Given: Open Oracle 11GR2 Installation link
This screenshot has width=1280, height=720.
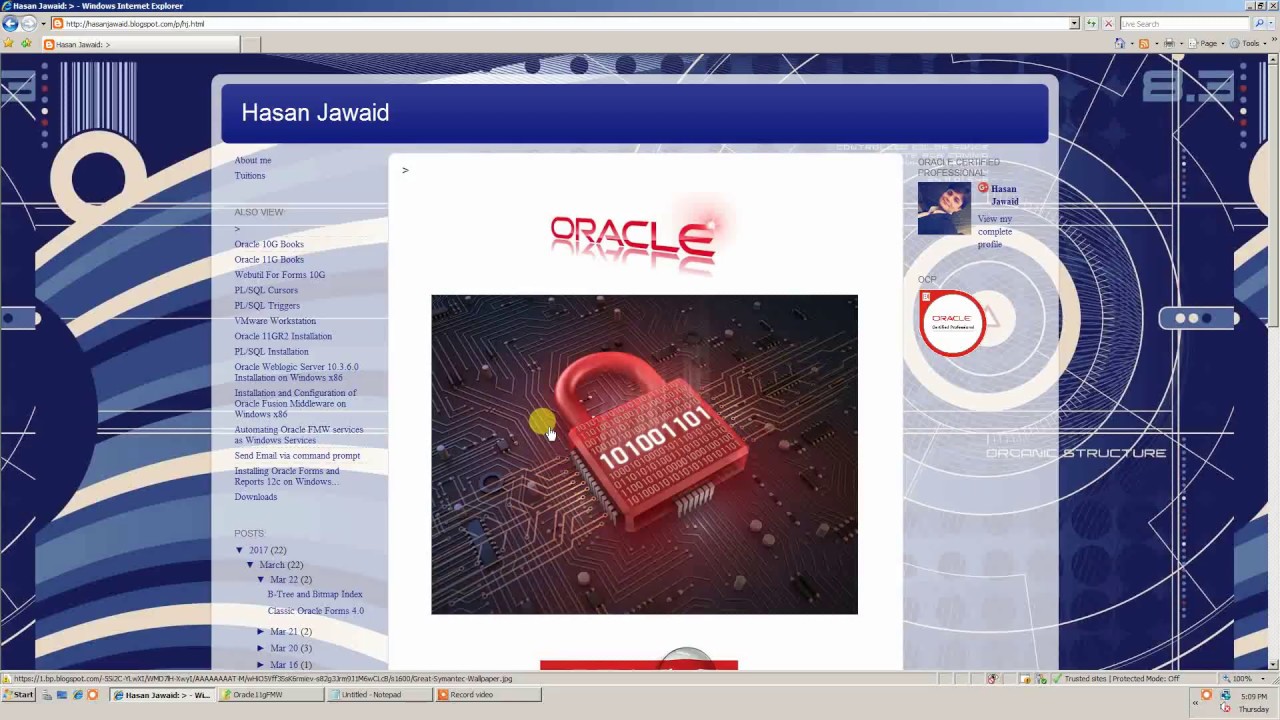Looking at the screenshot, I should tap(283, 336).
